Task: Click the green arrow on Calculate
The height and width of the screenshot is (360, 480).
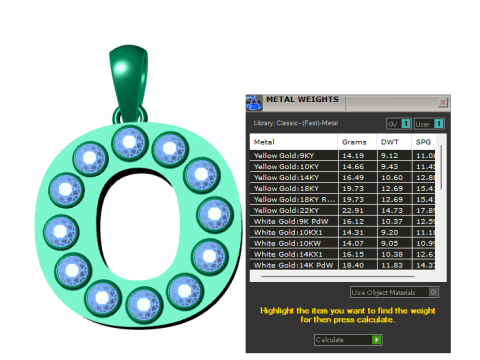Action: click(377, 340)
